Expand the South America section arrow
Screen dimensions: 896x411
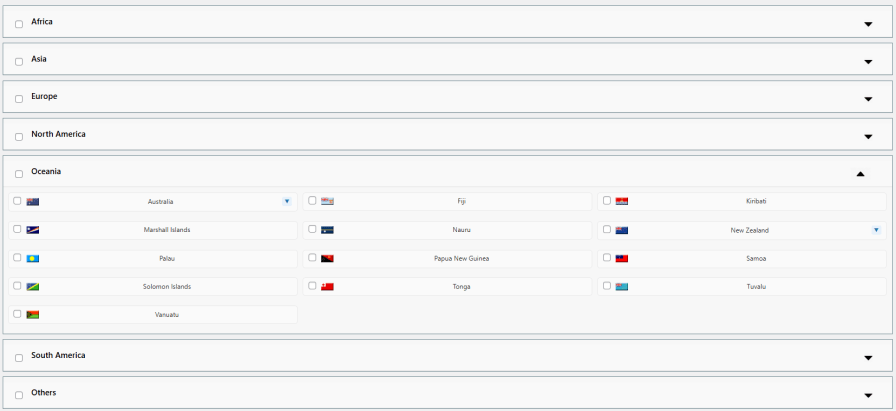(868, 358)
